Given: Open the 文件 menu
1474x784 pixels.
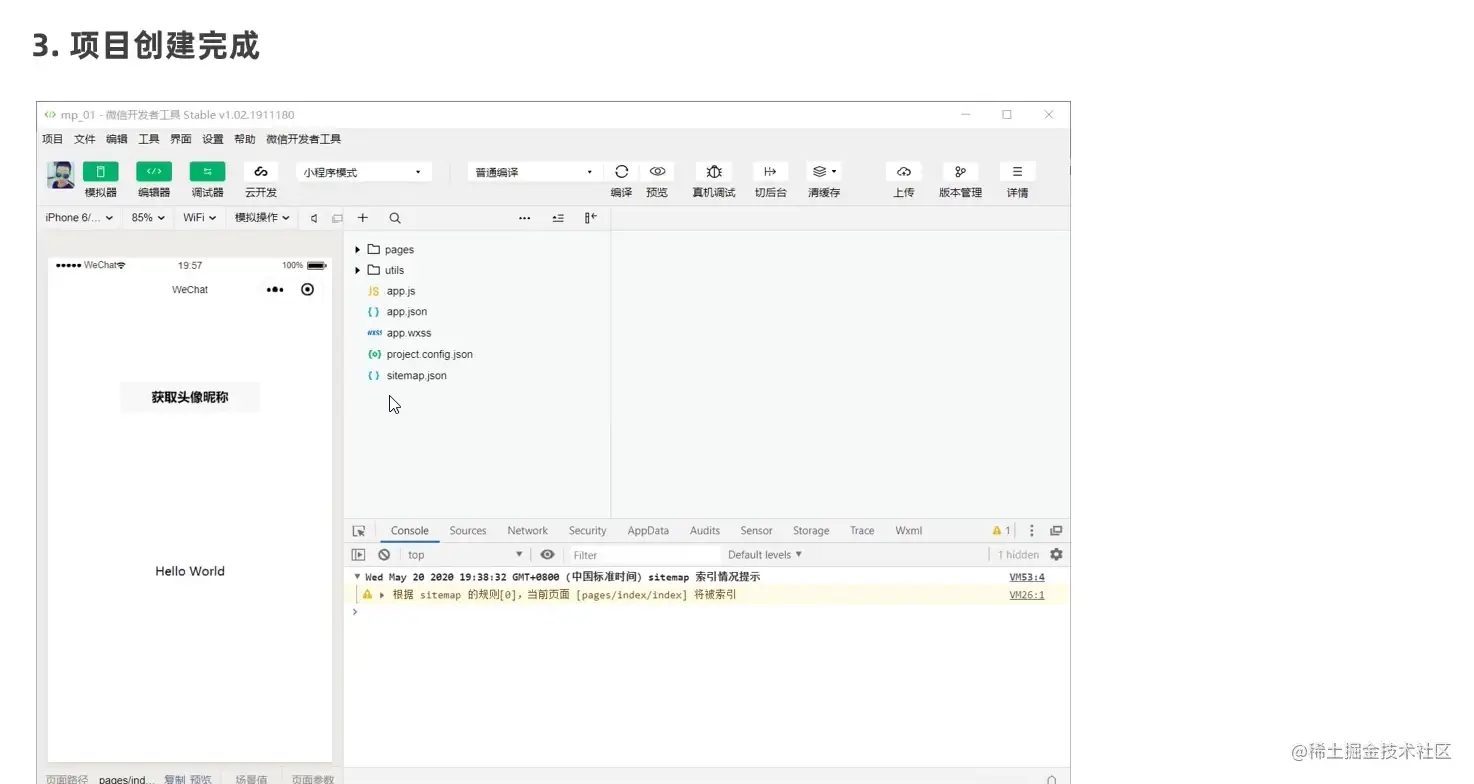Looking at the screenshot, I should pyautogui.click(x=85, y=139).
